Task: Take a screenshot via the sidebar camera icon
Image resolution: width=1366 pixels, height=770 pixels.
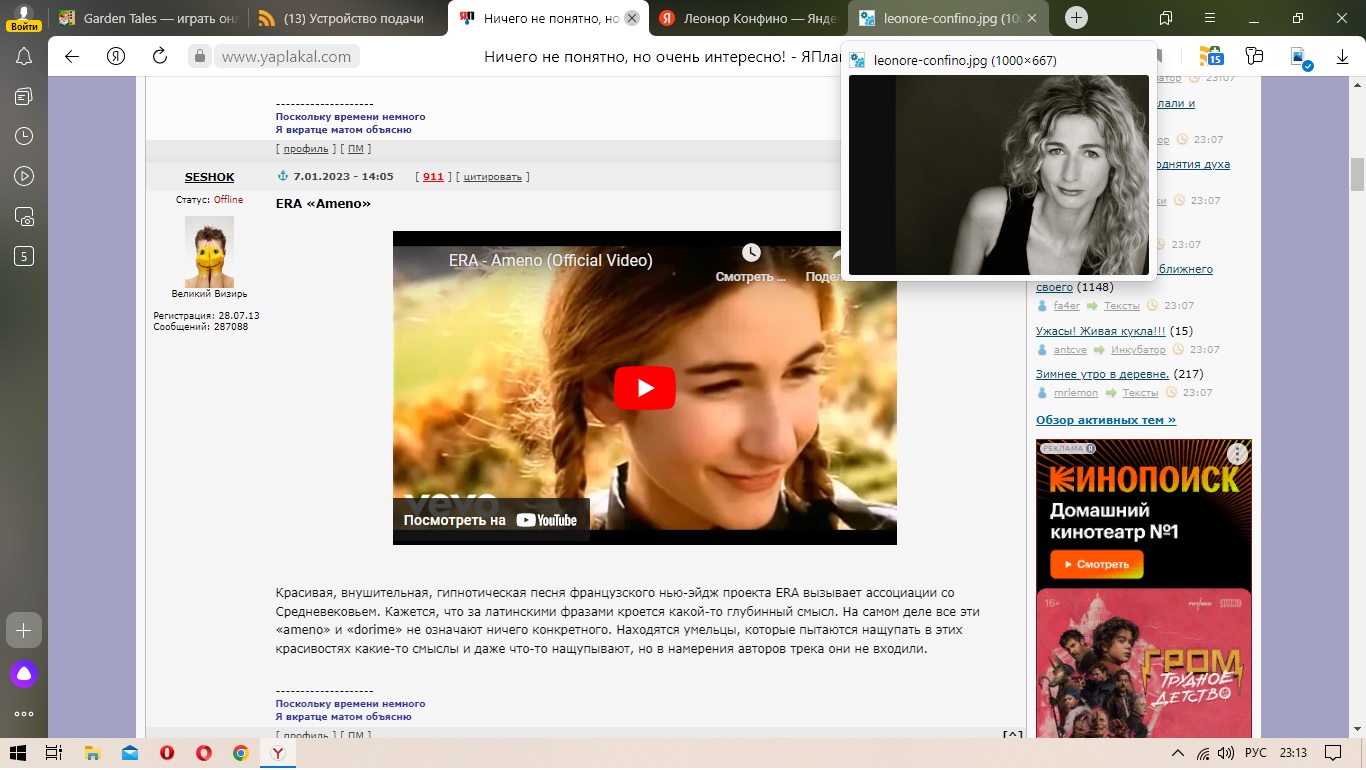Action: tap(24, 216)
